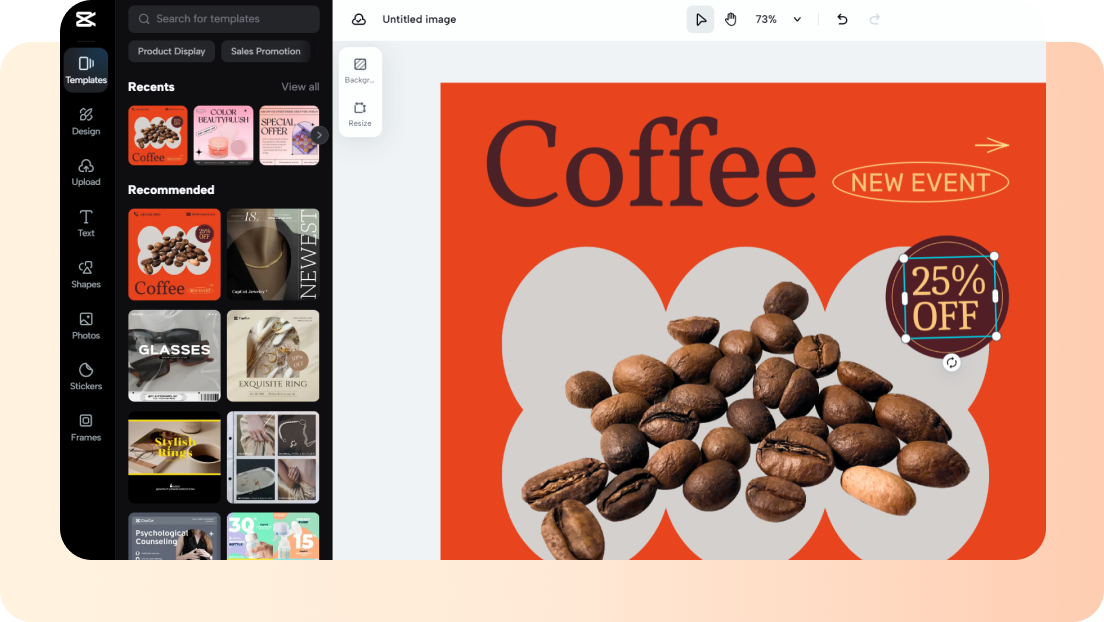The width and height of the screenshot is (1104, 622).
Task: Open the Design sidebar tab
Action: [x=86, y=121]
